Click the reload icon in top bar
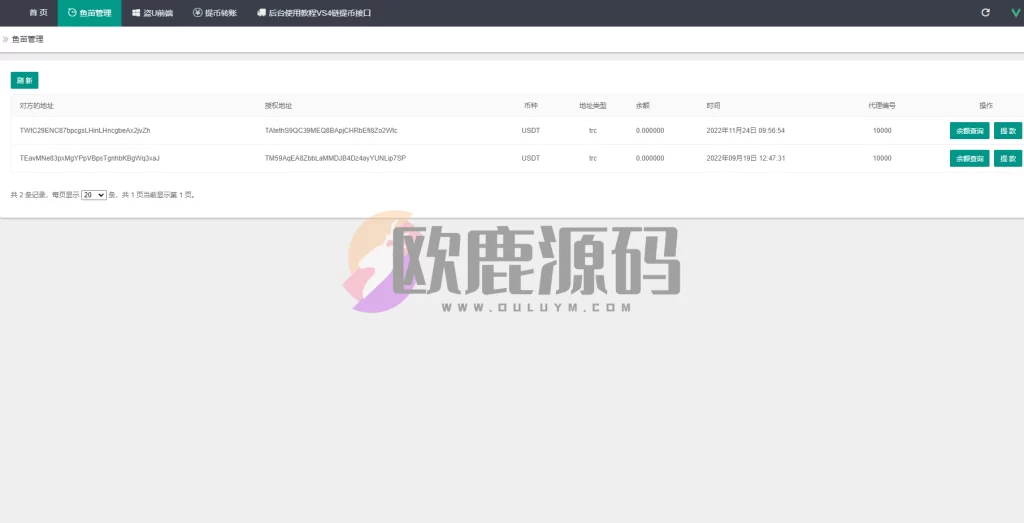Viewport: 1024px width, 523px height. [985, 12]
